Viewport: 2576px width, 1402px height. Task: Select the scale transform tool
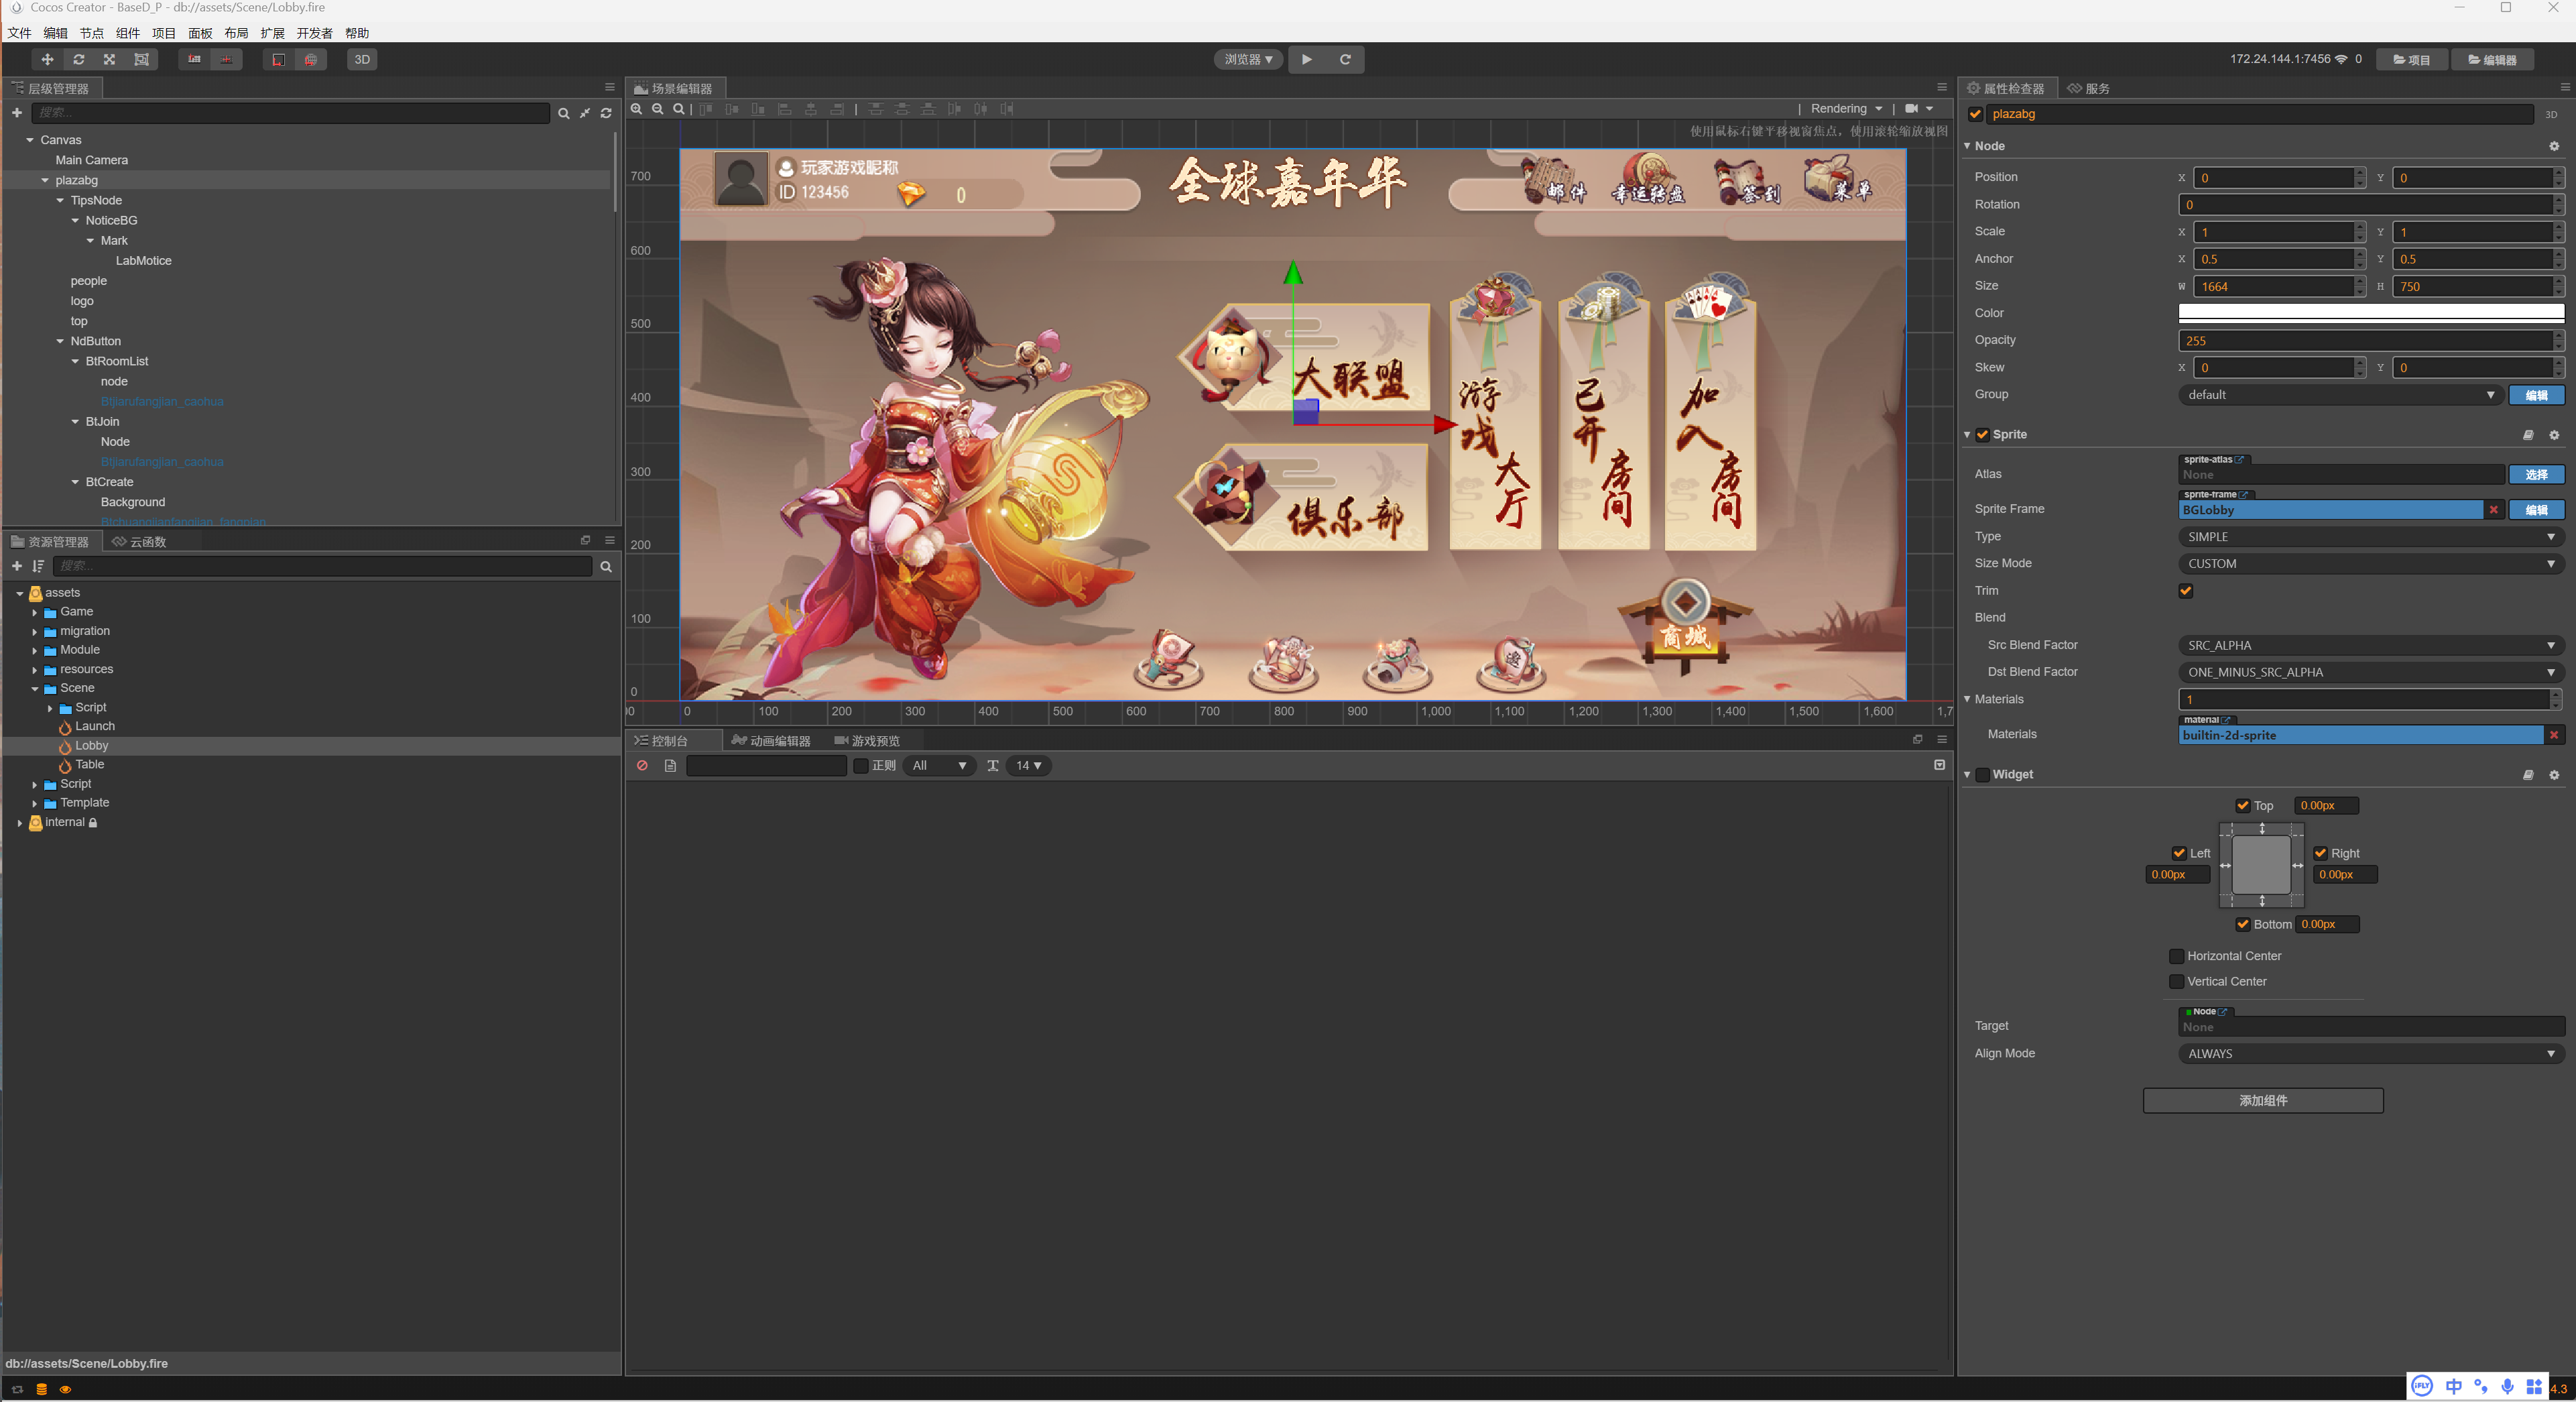(x=110, y=60)
